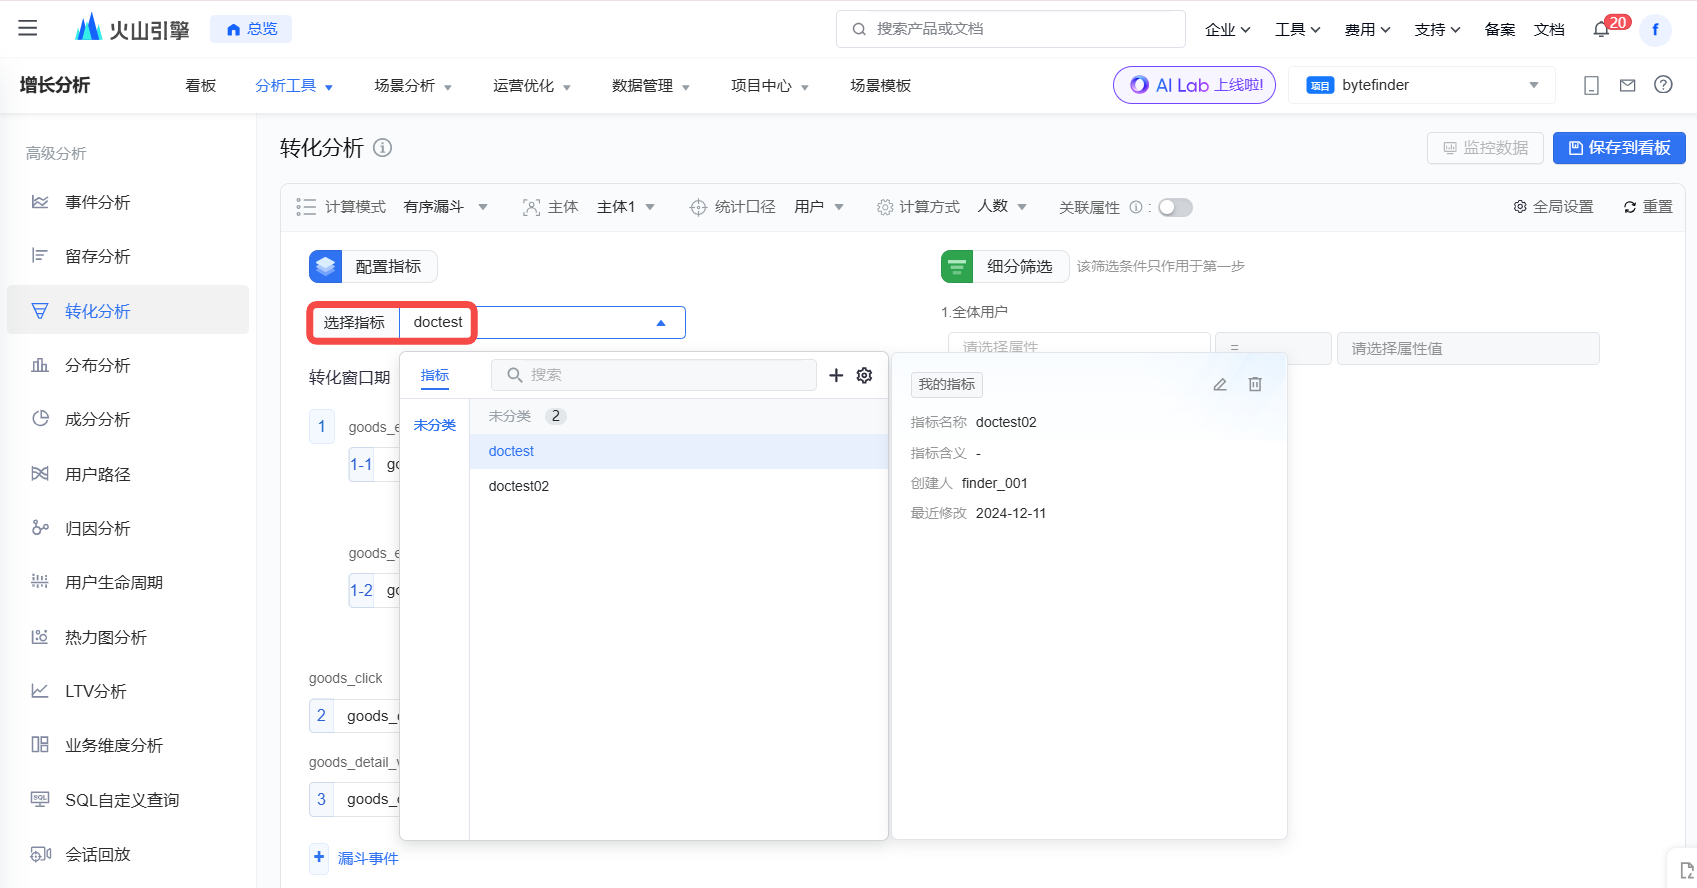This screenshot has height=888, width=1697.
Task: Delete the metric with the trash icon
Action: click(1255, 384)
